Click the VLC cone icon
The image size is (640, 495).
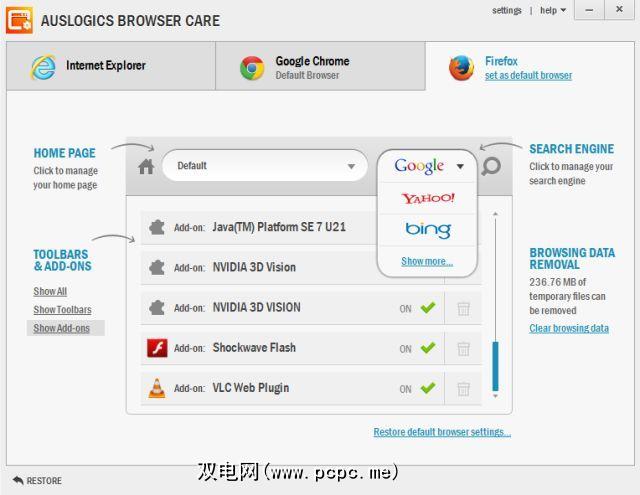157,388
